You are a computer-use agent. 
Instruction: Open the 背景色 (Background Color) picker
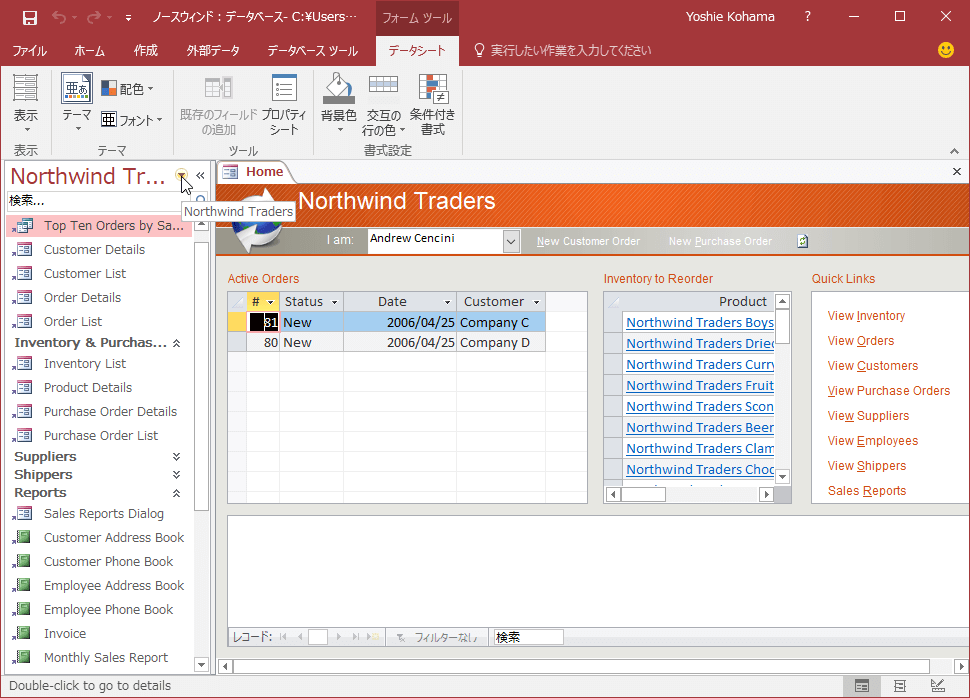pos(339,103)
